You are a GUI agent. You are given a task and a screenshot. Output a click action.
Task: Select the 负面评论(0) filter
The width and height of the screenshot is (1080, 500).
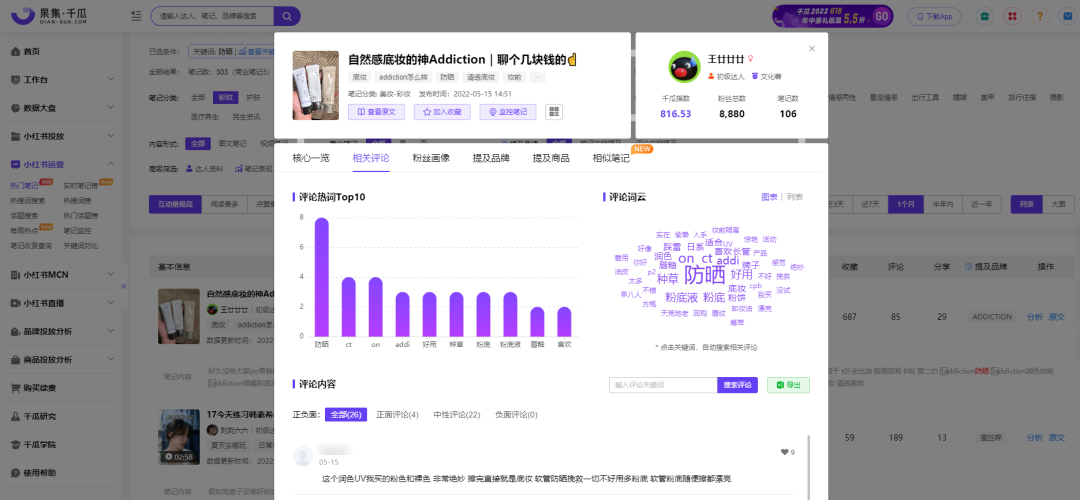[x=516, y=415]
